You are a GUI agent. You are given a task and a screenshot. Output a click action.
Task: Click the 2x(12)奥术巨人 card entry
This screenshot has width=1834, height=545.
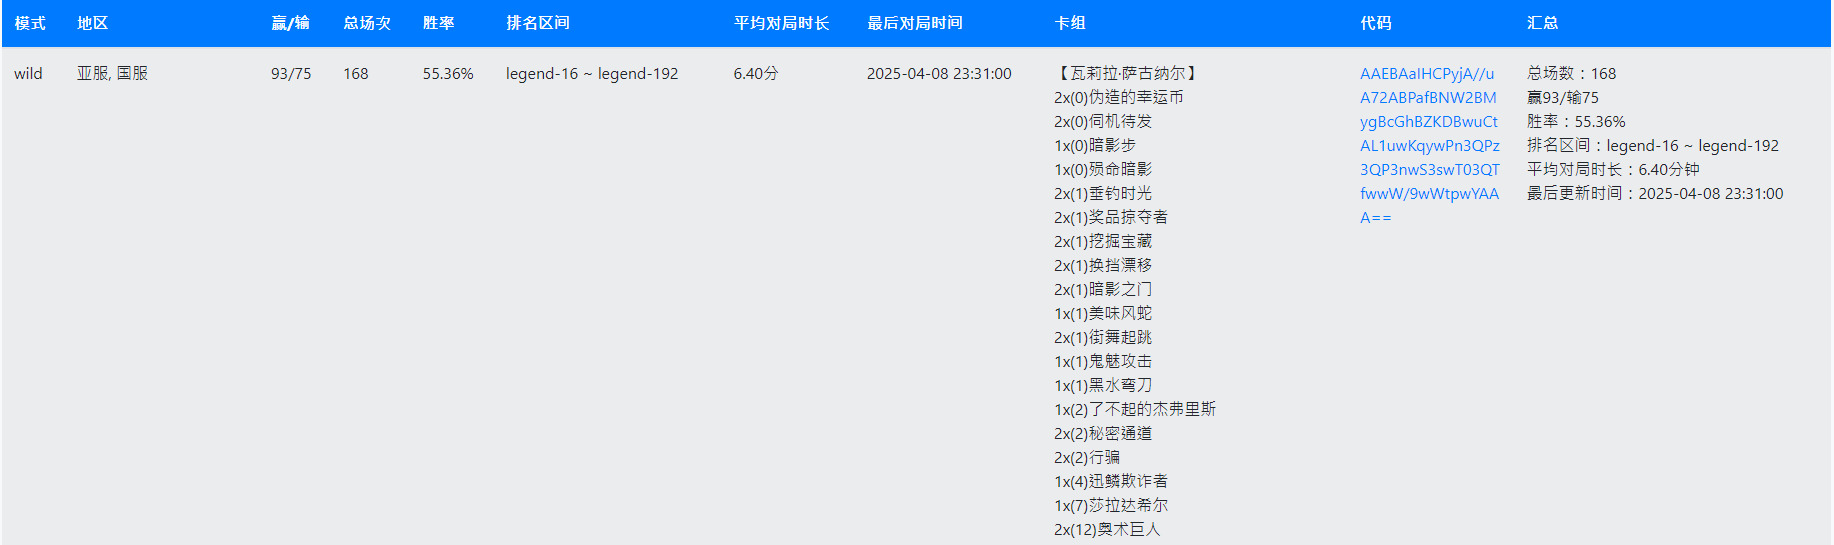click(1106, 530)
